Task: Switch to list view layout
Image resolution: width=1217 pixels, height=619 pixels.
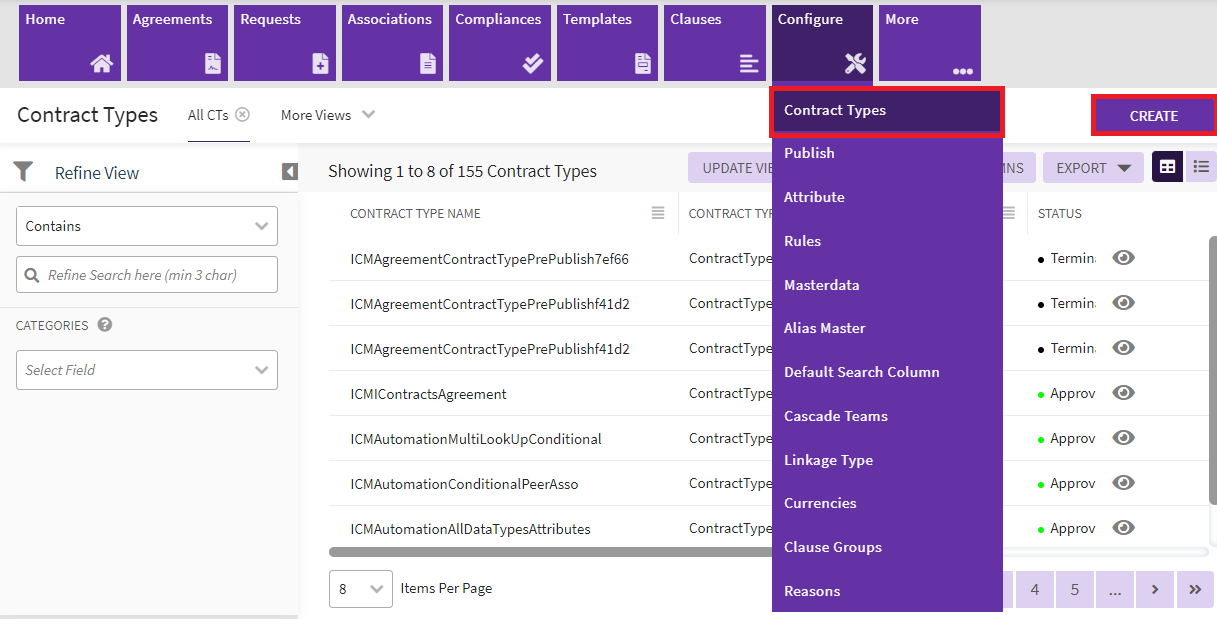Action: (x=1201, y=167)
